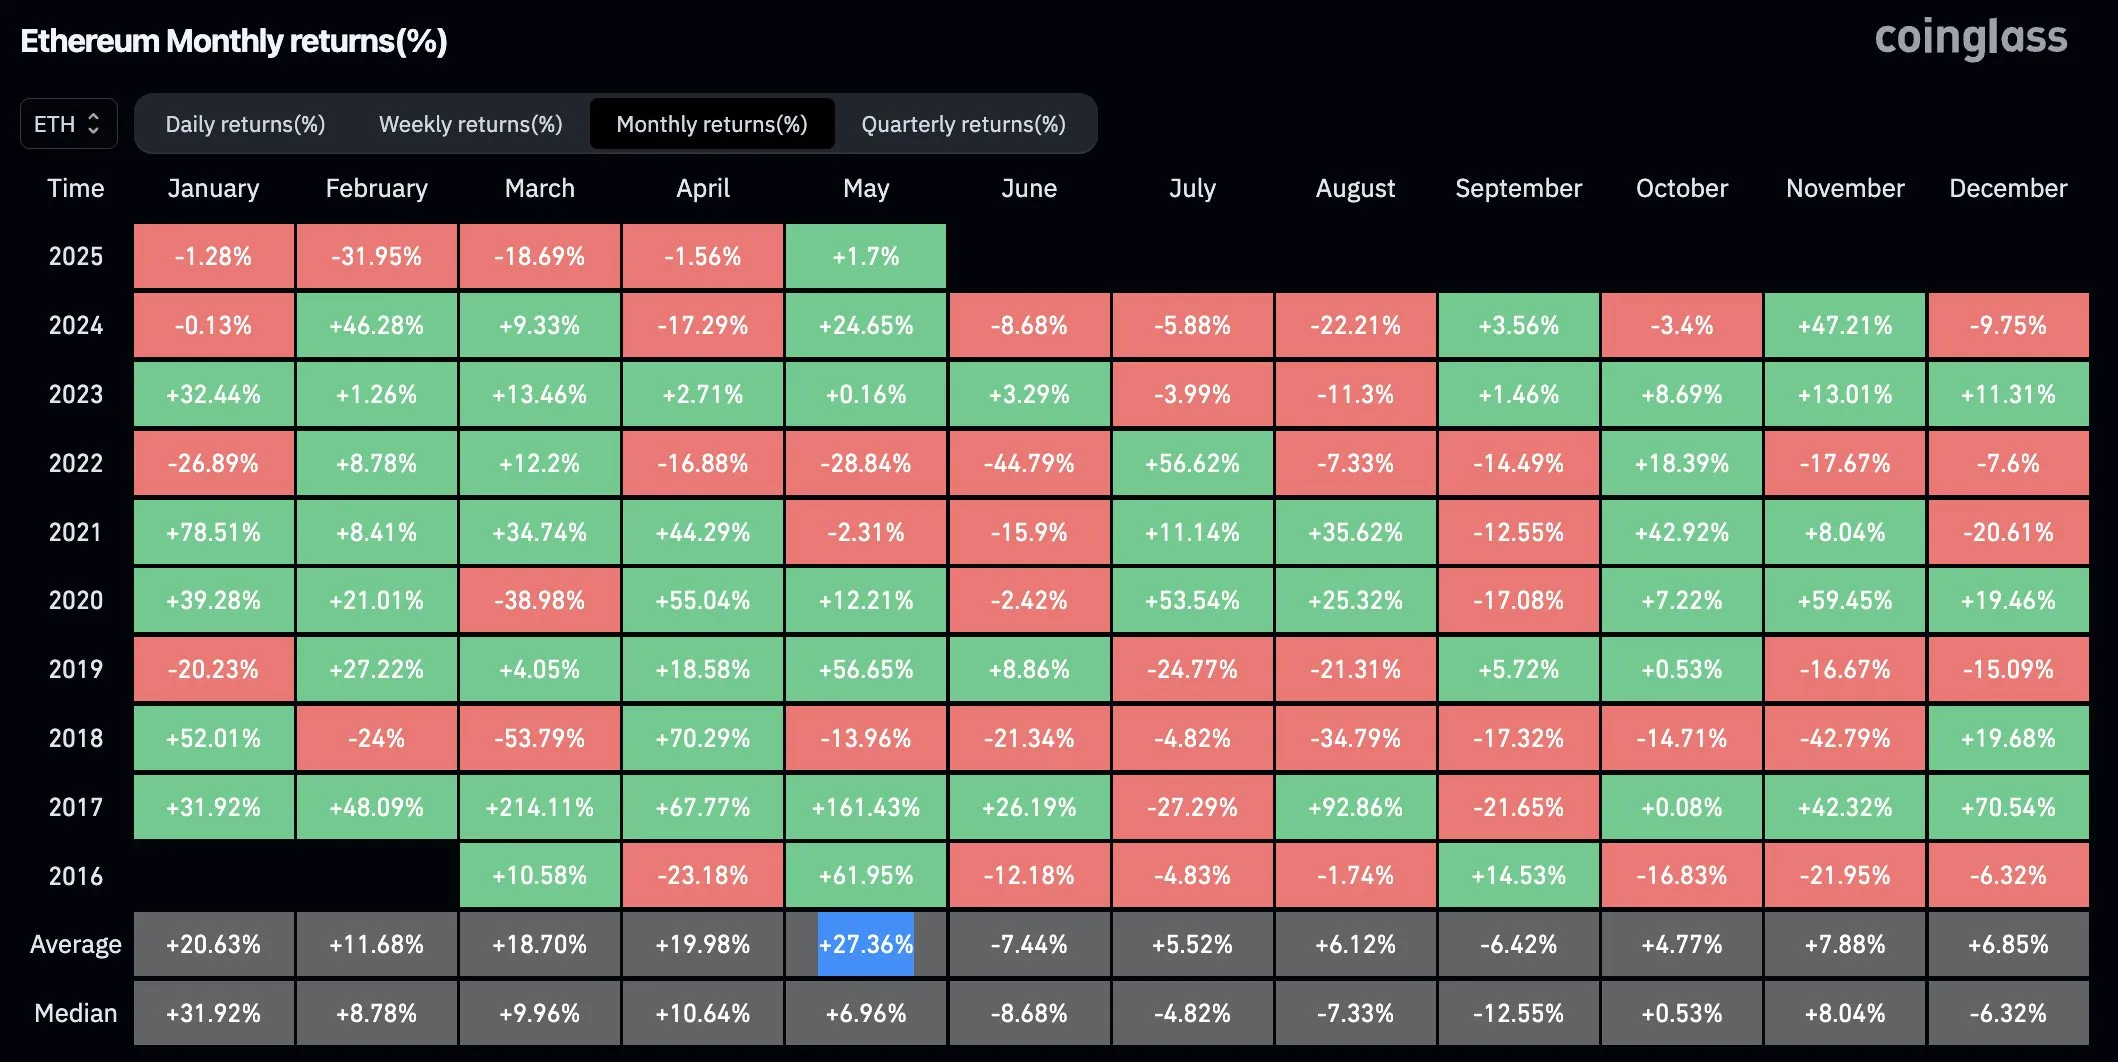This screenshot has width=2118, height=1062.
Task: Switch to the Daily returns(%) tab
Action: 246,124
